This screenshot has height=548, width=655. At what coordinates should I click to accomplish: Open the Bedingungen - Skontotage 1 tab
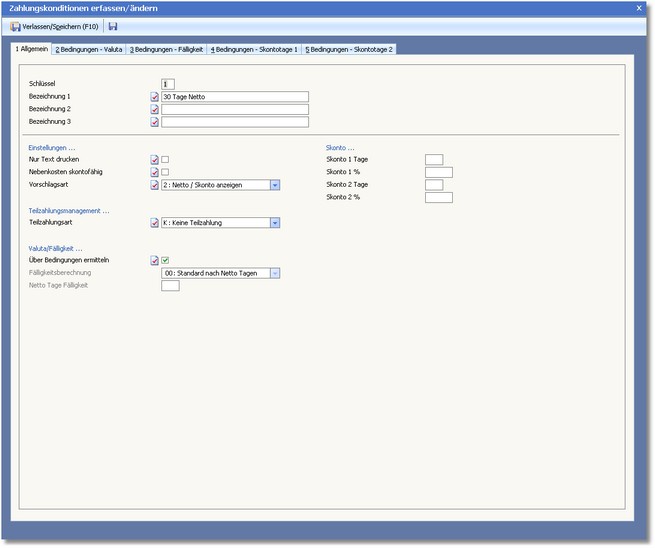point(254,49)
